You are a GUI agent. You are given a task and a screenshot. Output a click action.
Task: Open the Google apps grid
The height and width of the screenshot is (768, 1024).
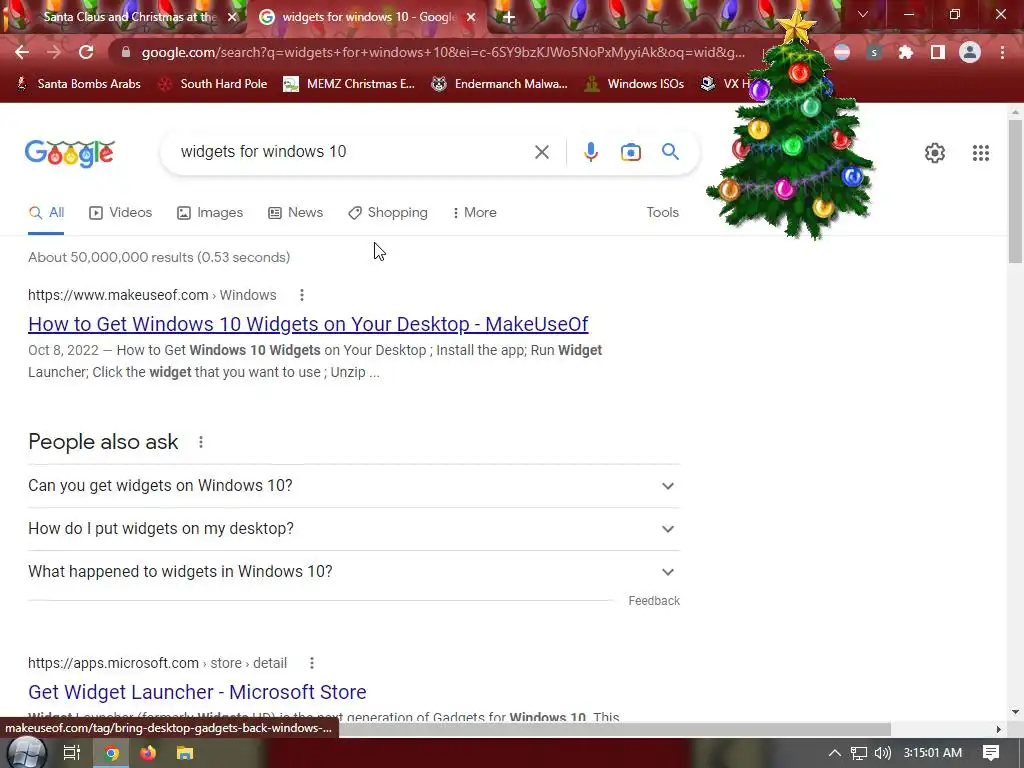tap(980, 153)
